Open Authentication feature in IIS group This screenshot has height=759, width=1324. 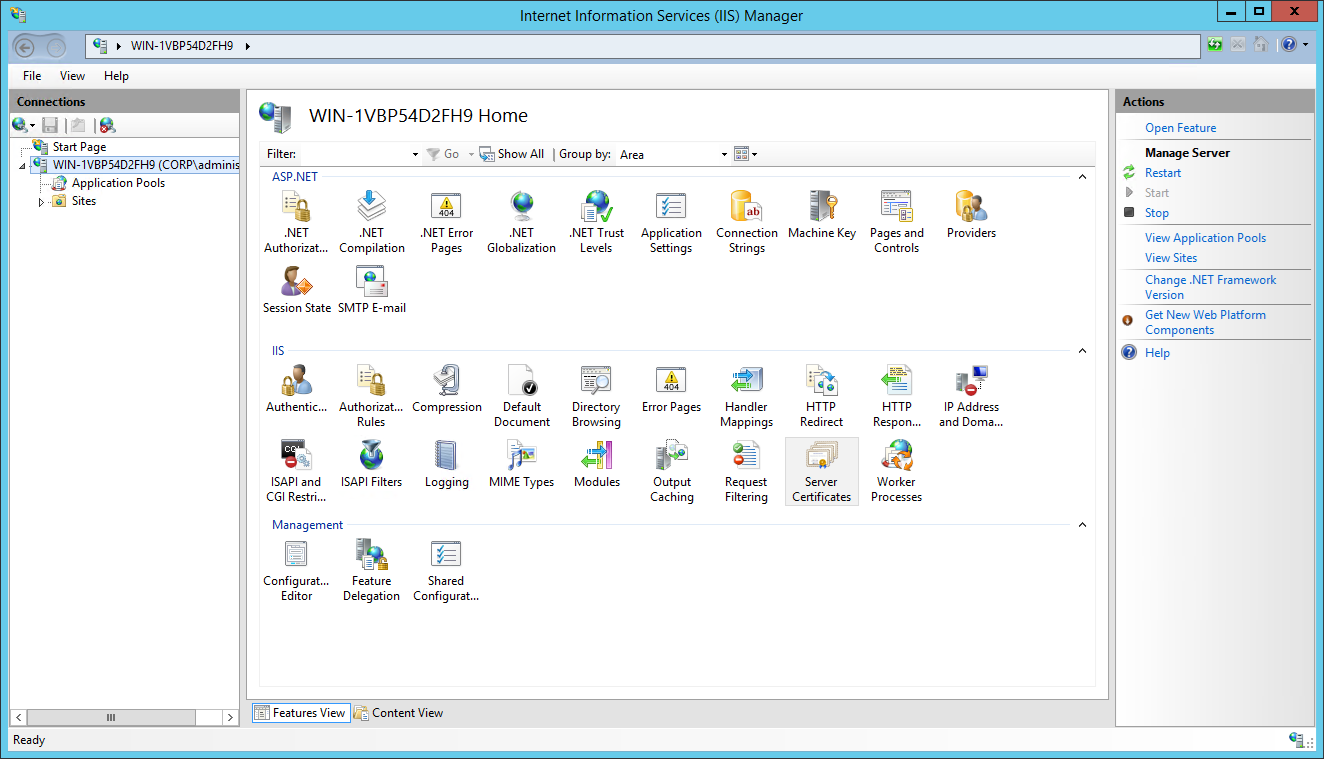pyautogui.click(x=296, y=389)
